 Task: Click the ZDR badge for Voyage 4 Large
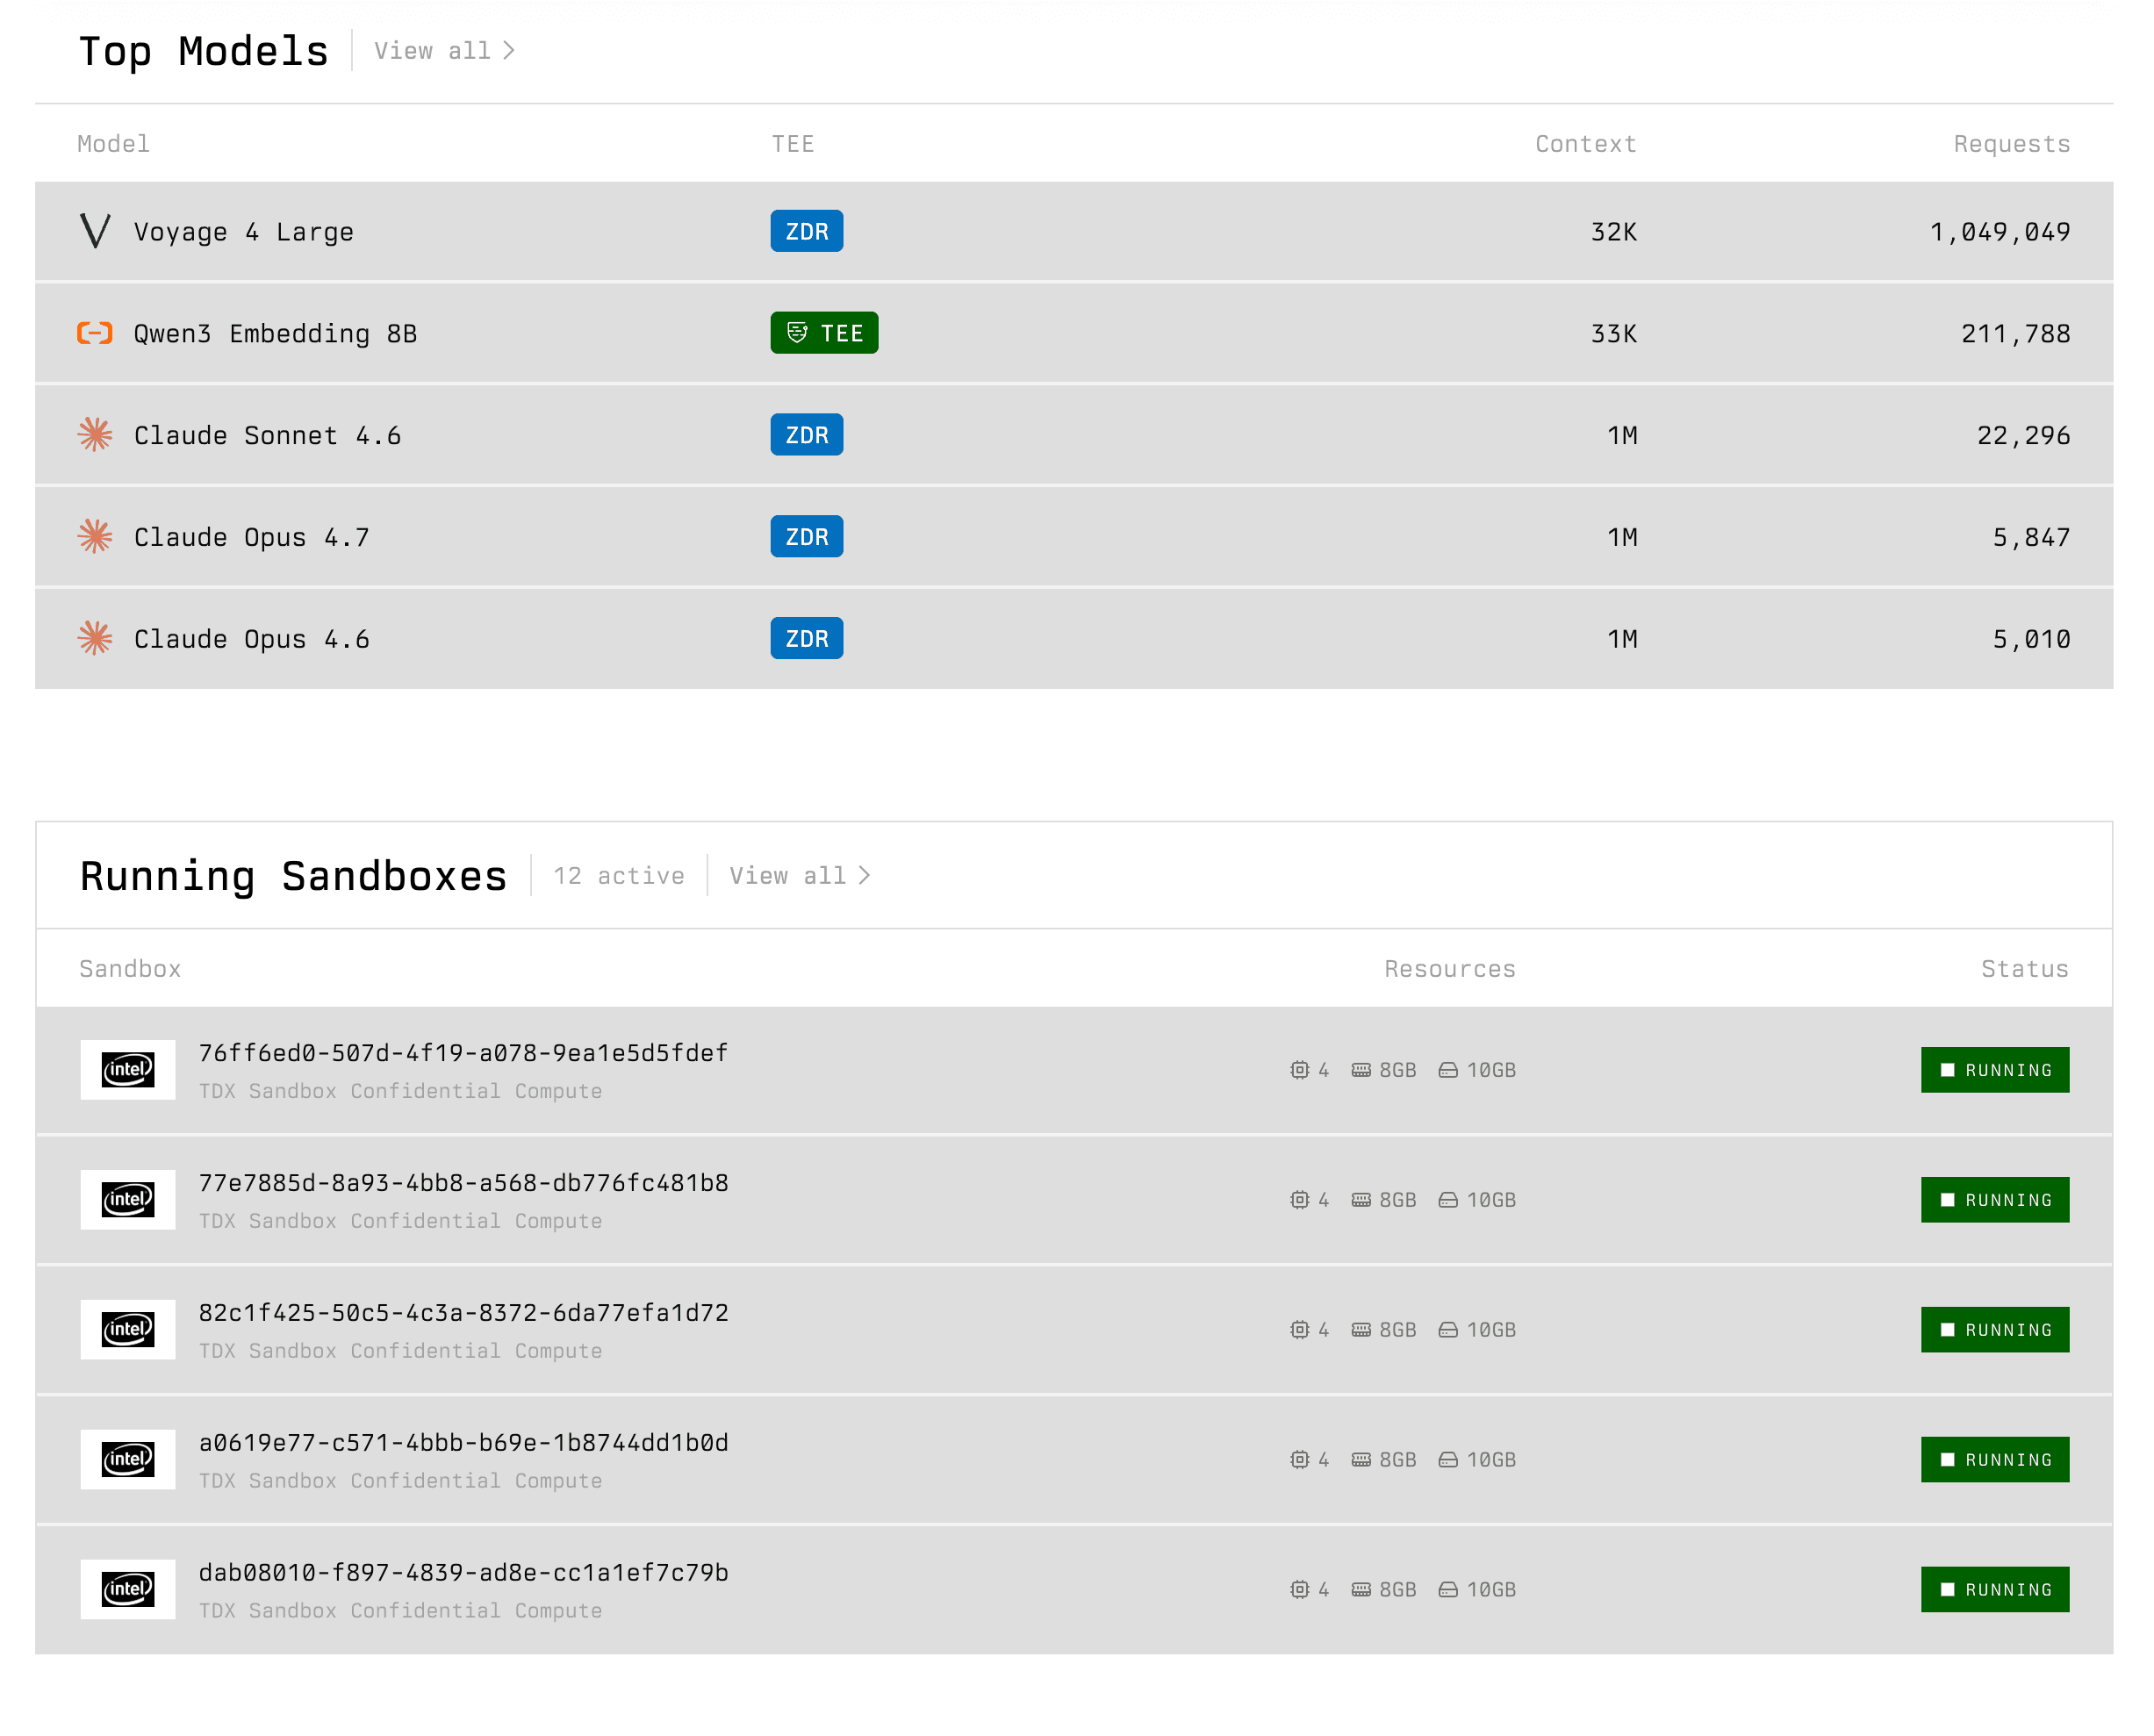pos(807,231)
